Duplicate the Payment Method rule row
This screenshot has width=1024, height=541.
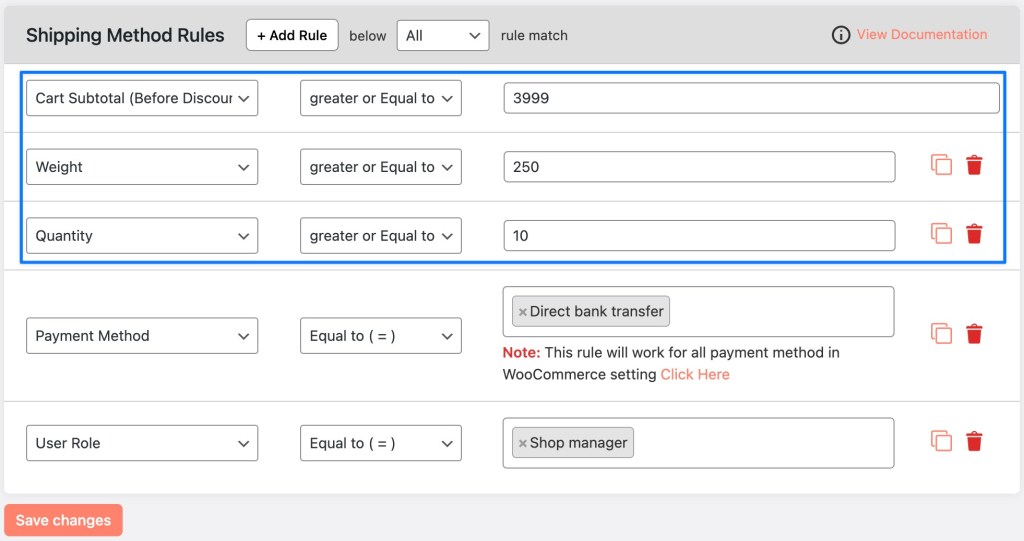(941, 334)
